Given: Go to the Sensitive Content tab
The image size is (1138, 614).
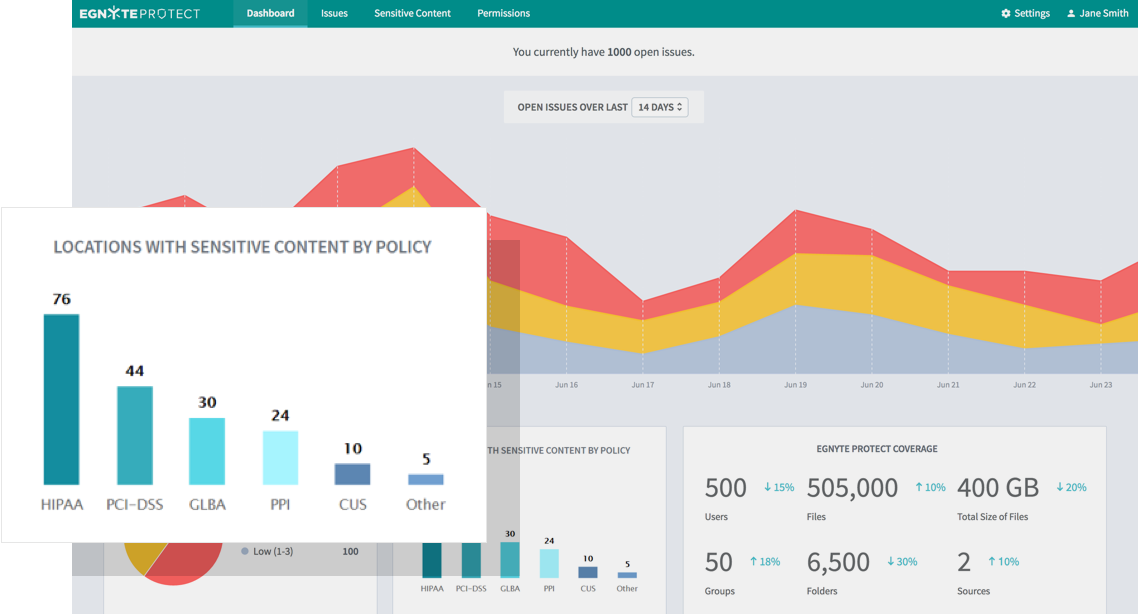Looking at the screenshot, I should pos(412,14).
